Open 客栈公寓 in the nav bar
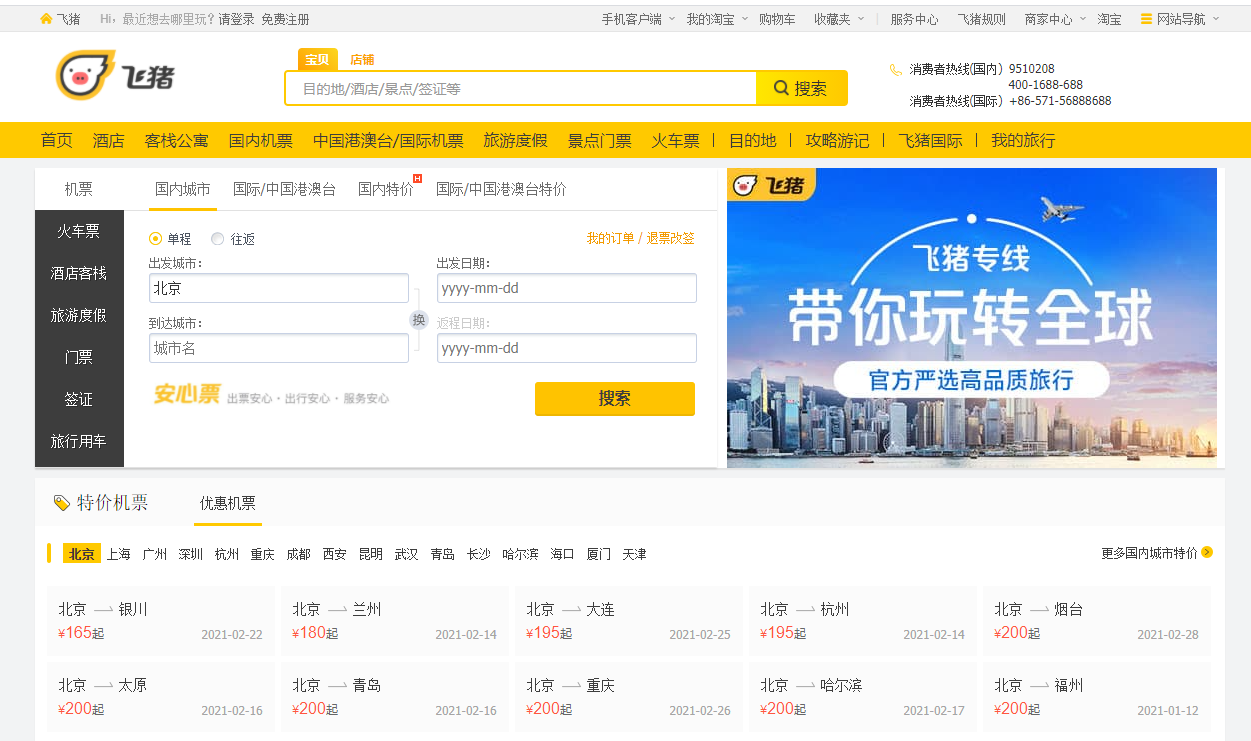Viewport: 1251px width, 741px height. 177,140
